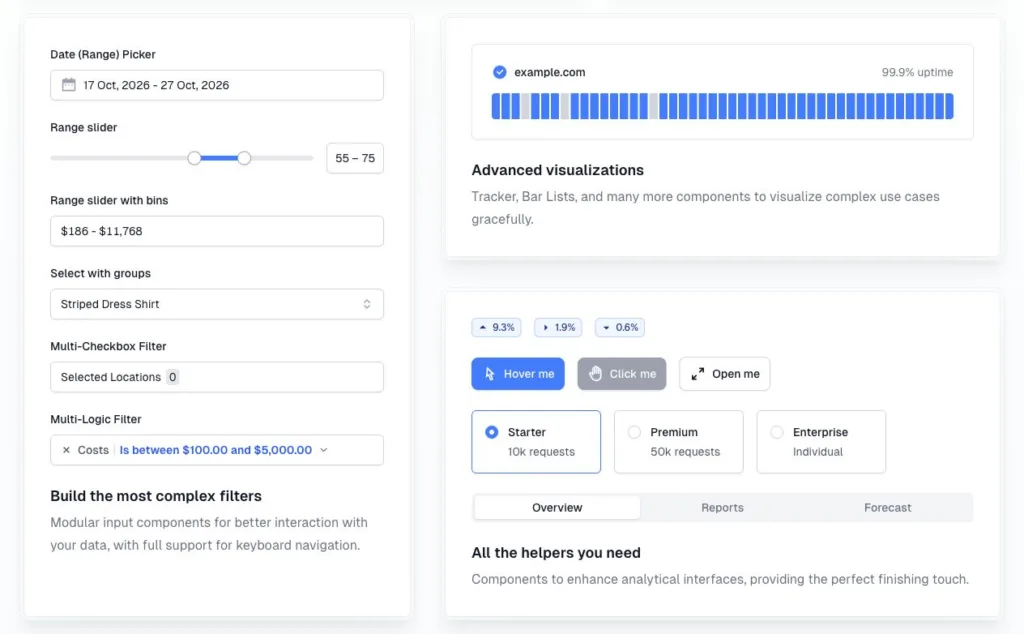Open the date range picker field
This screenshot has height=634, width=1024.
217,85
